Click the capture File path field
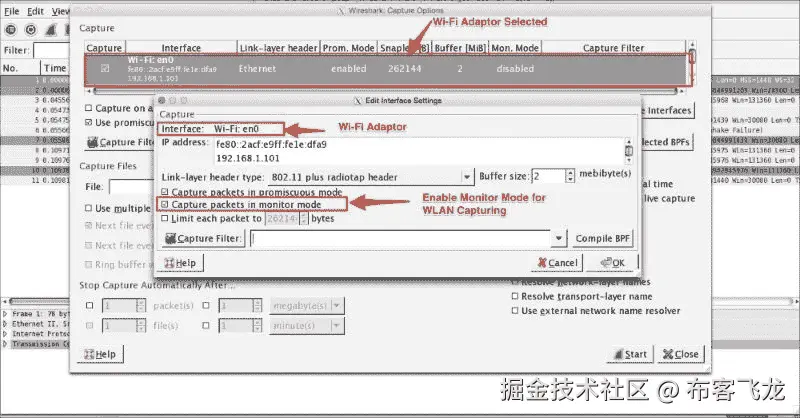This screenshot has height=418, width=800. coord(132,187)
